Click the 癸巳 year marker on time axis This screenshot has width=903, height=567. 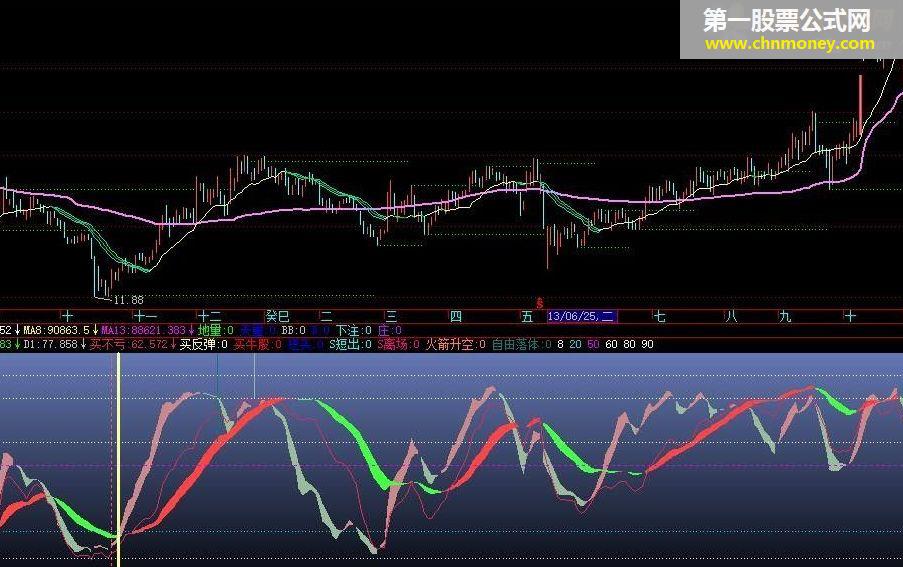pyautogui.click(x=277, y=316)
